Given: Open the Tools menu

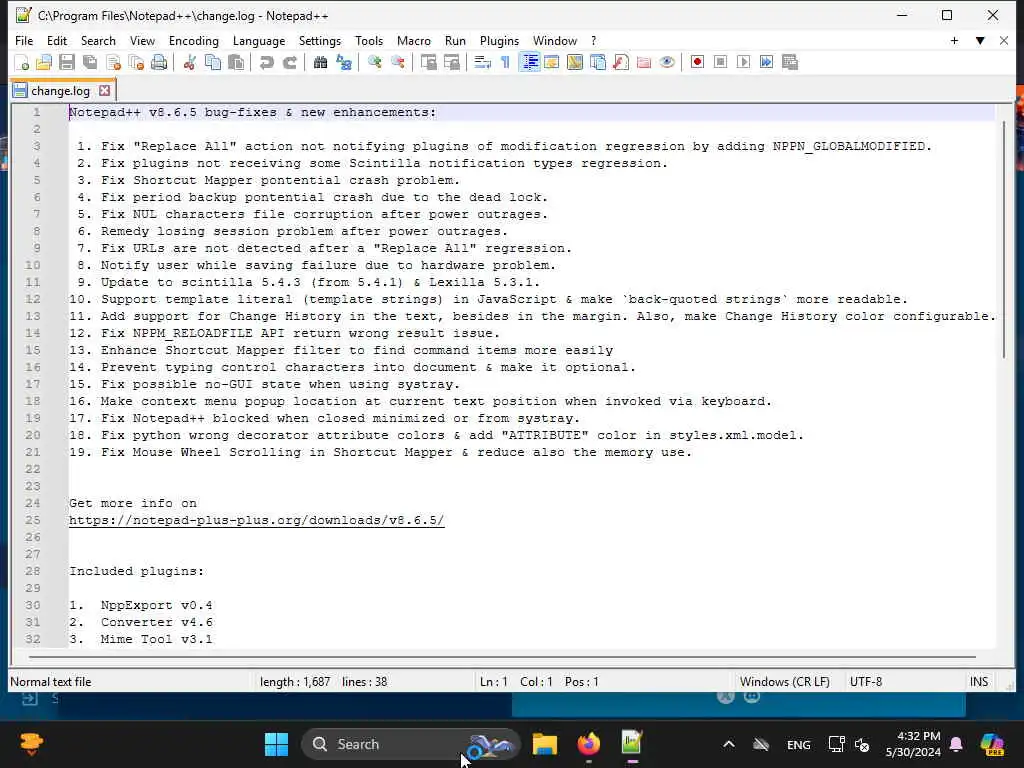Looking at the screenshot, I should (x=369, y=40).
